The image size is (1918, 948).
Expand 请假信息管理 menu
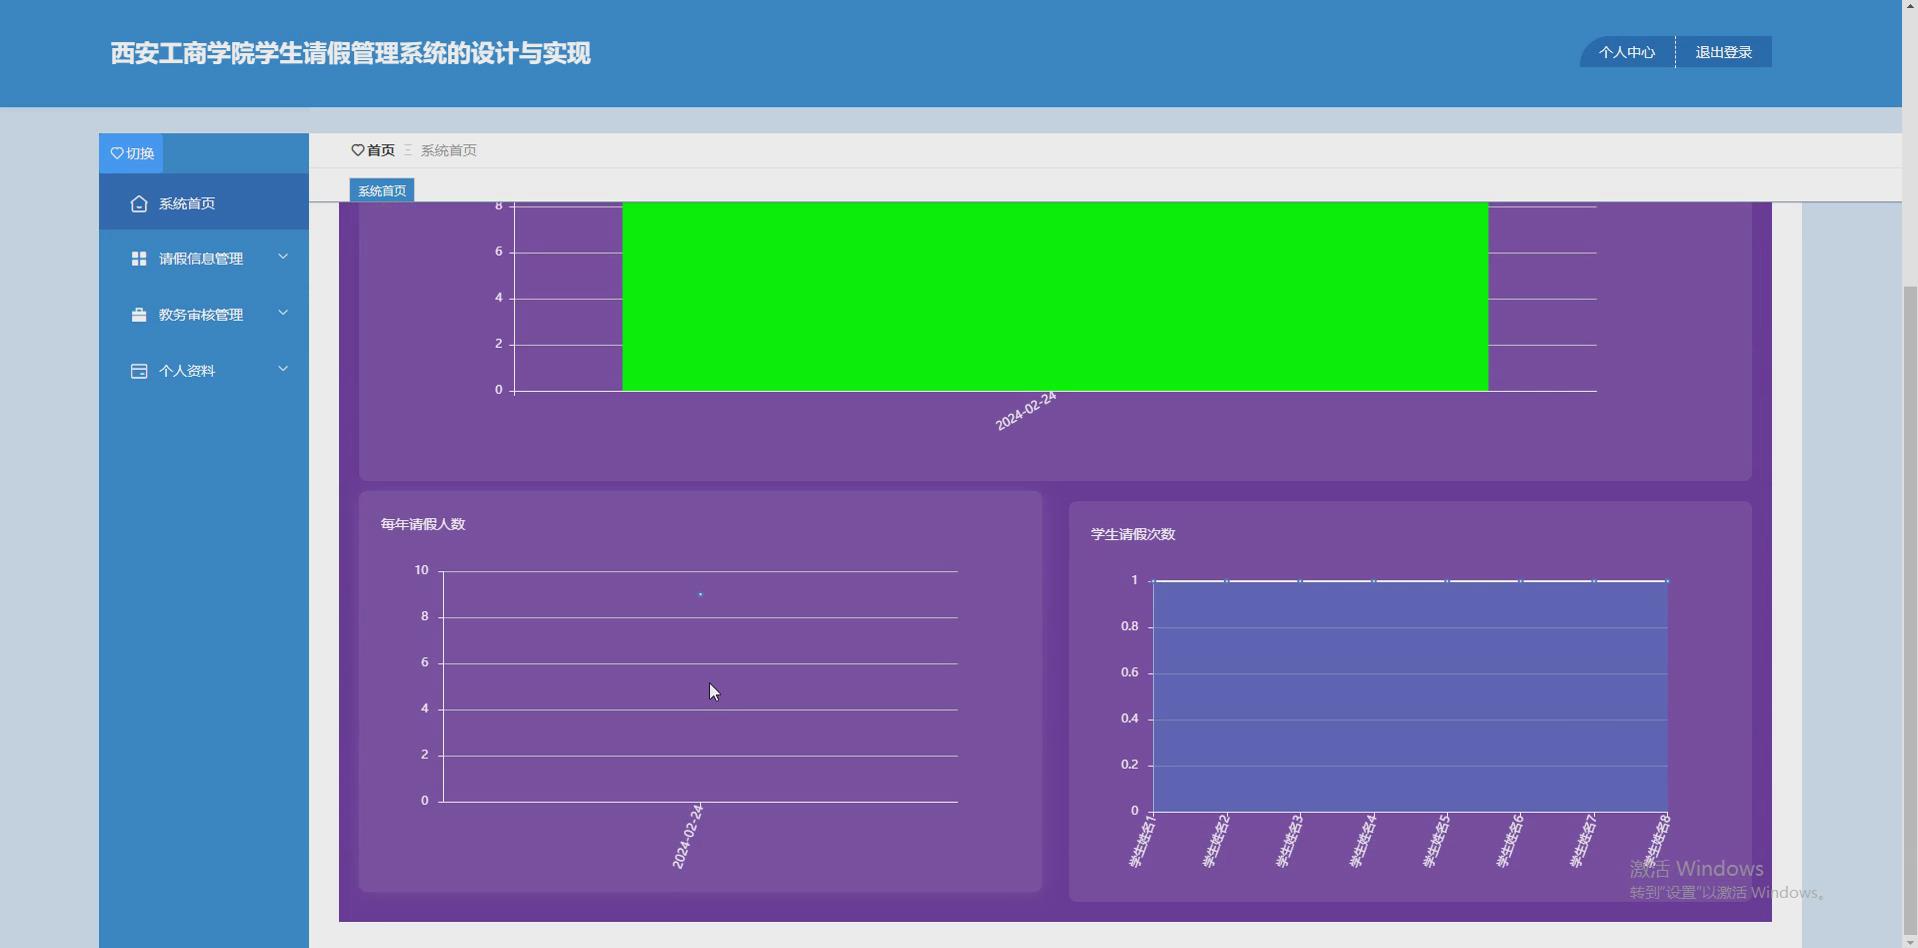(x=203, y=258)
